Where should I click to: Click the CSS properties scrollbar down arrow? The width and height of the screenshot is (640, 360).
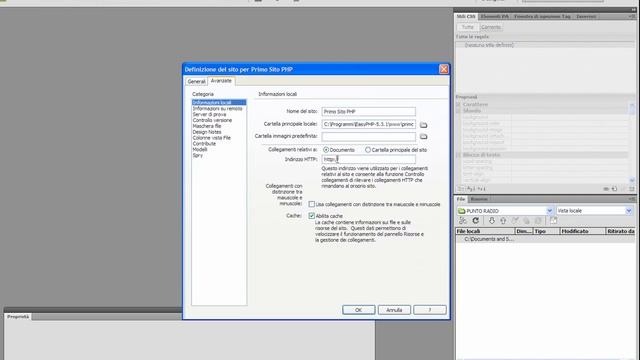point(632,180)
